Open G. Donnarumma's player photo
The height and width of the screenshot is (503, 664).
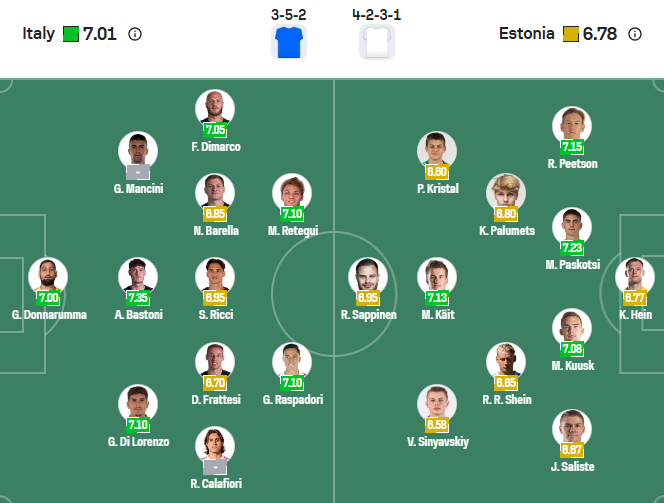(48, 277)
